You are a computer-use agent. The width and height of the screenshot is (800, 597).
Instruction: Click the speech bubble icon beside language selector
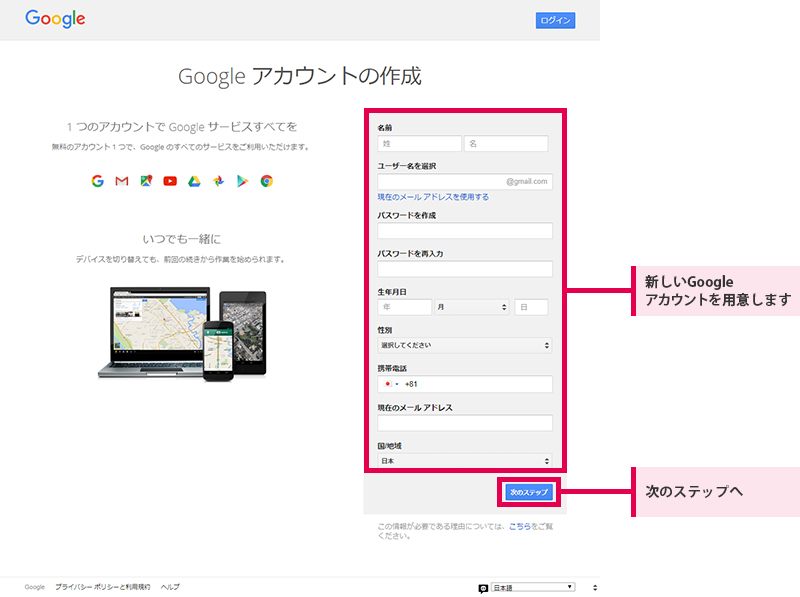coord(483,588)
